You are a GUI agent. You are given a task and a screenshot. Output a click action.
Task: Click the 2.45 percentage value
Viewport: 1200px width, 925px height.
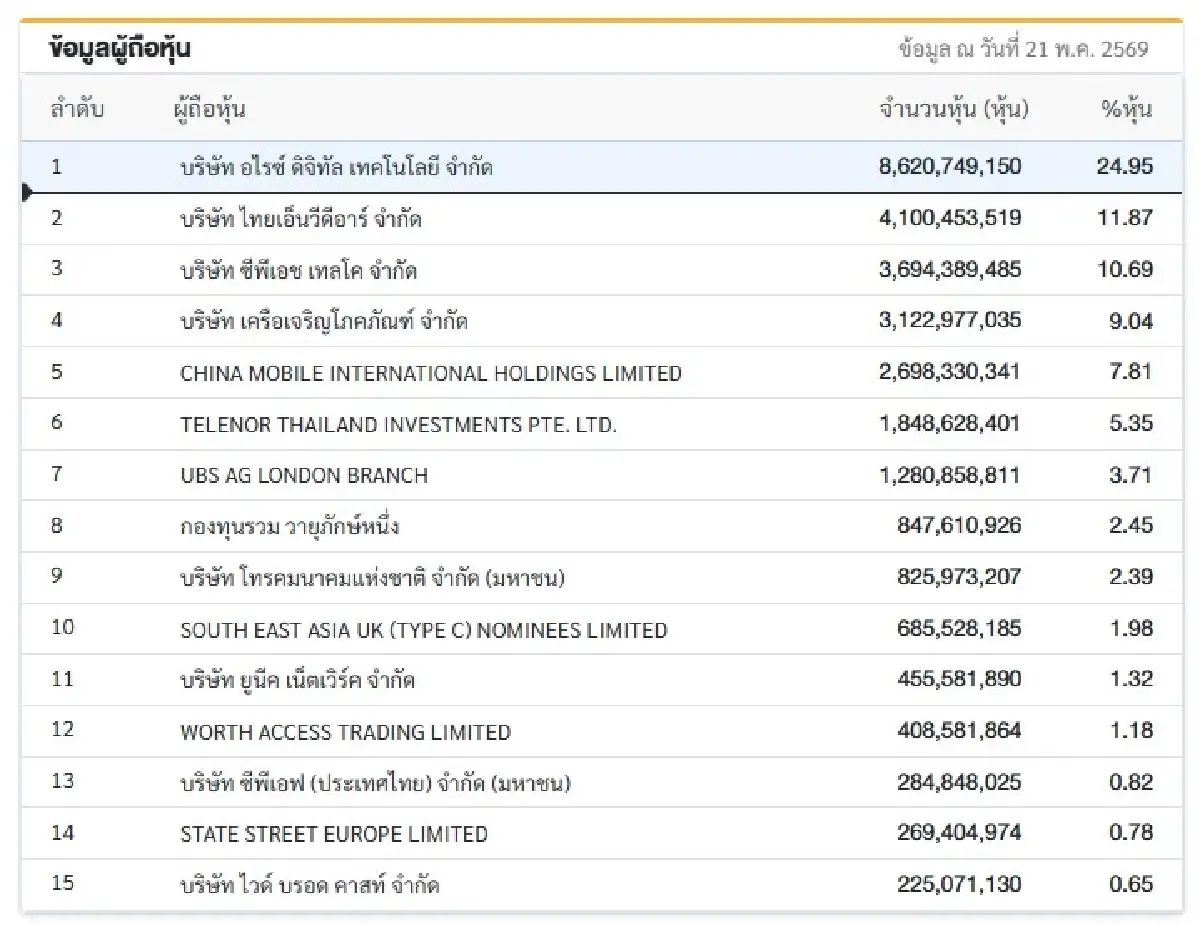coord(1131,526)
